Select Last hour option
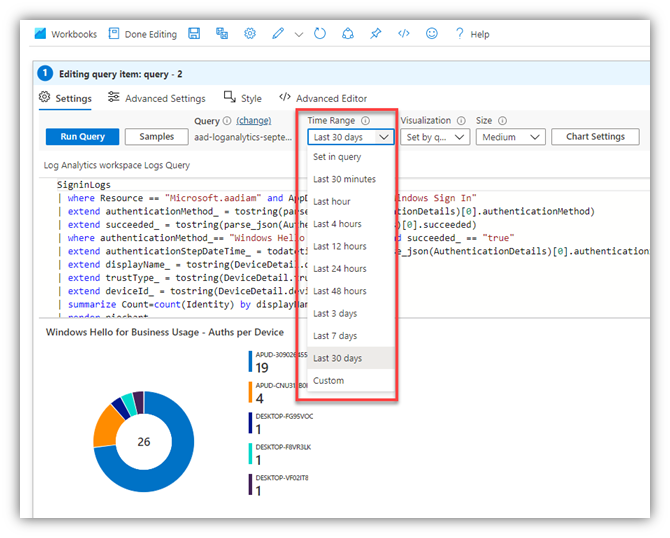This screenshot has height=538, width=670. [350, 202]
